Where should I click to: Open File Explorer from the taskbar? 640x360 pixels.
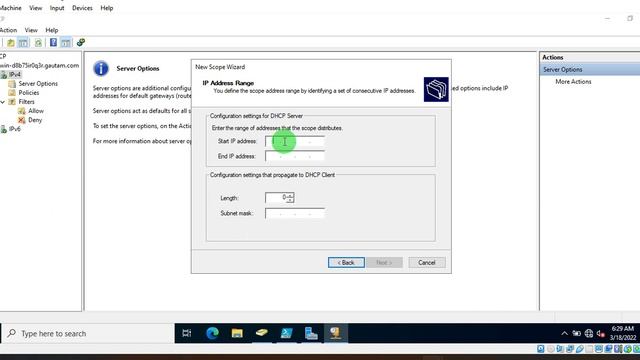237,333
